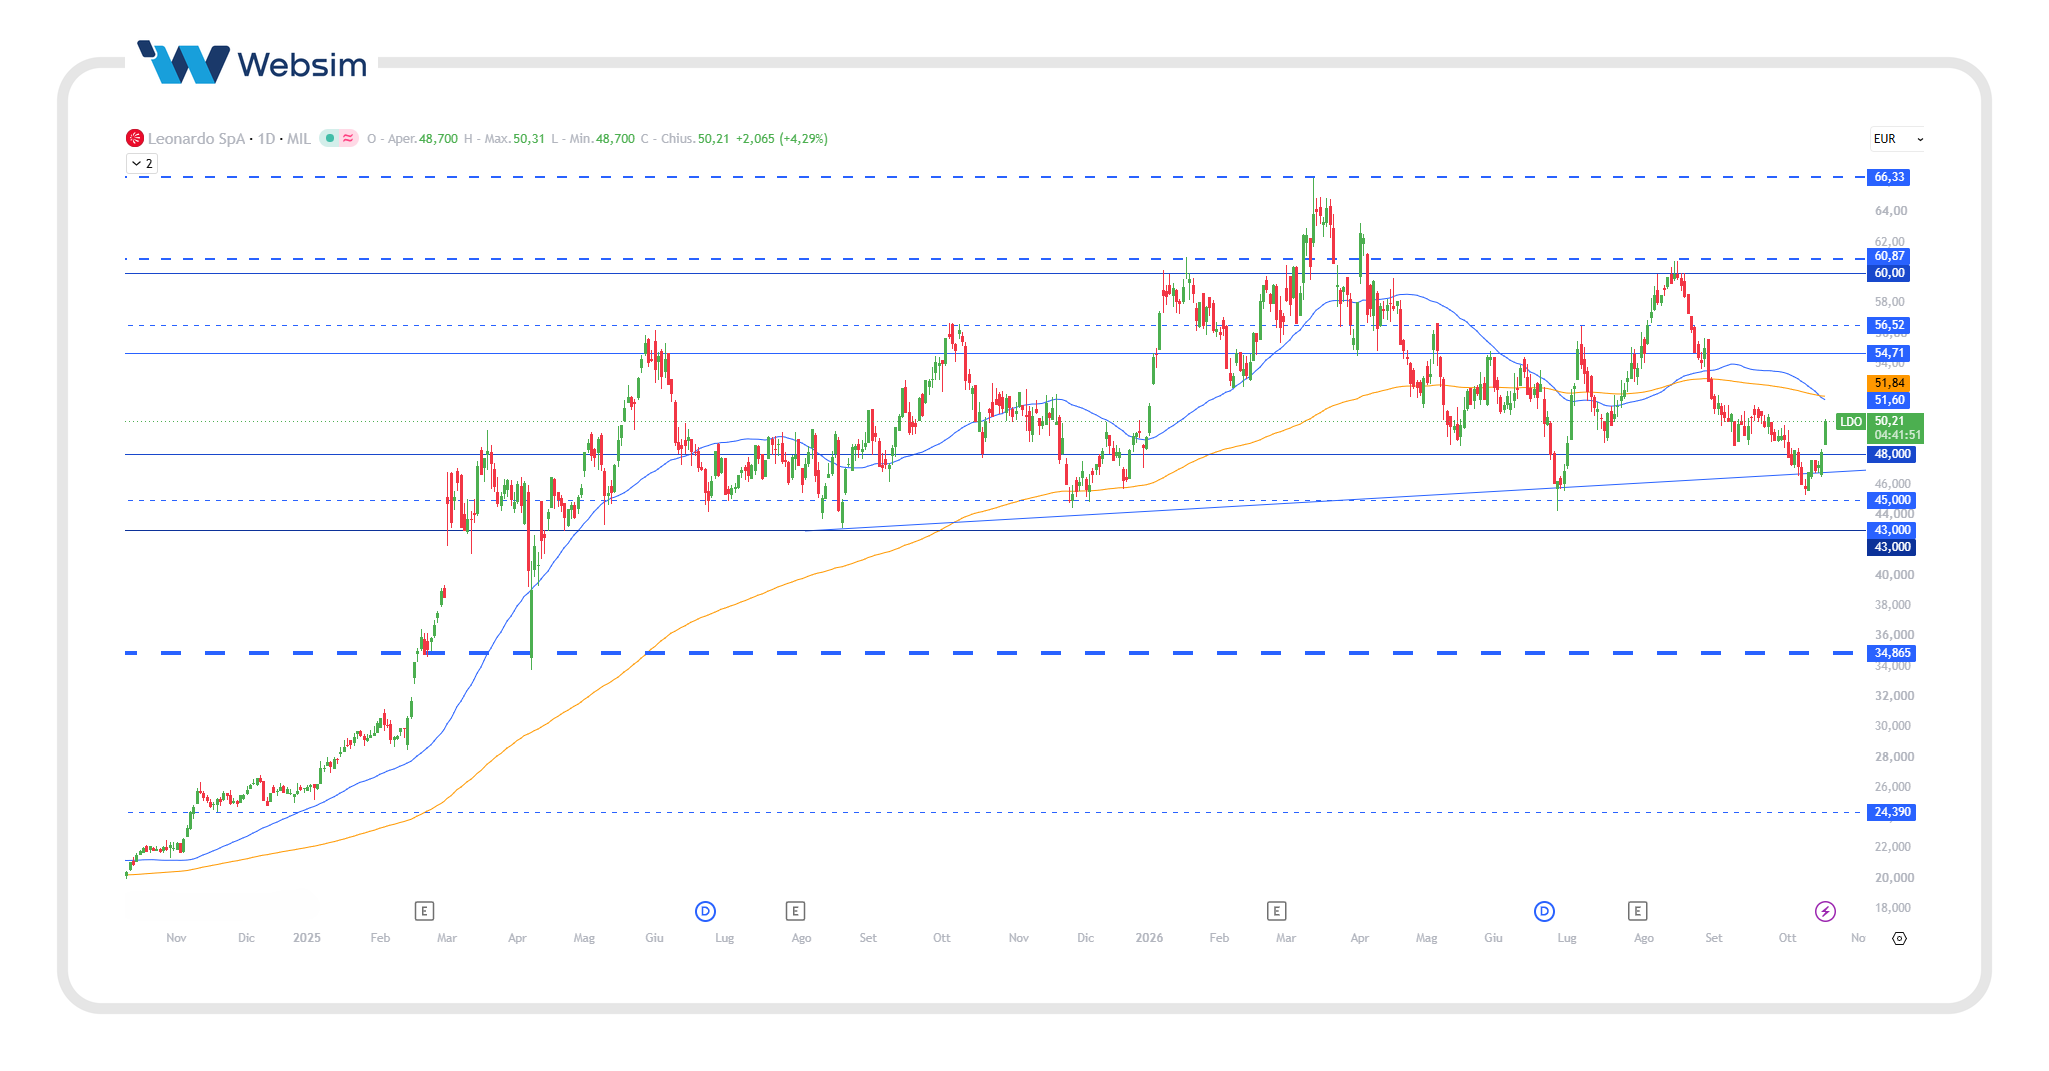The height and width of the screenshot is (1071, 2049).
Task: Open the dividend 'D' marker above Lug 2026
Action: click(1544, 911)
